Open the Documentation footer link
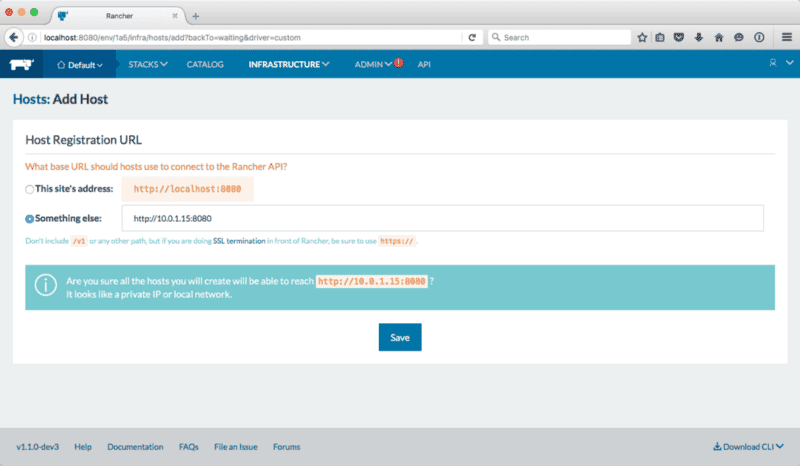This screenshot has width=800, height=466. point(135,447)
